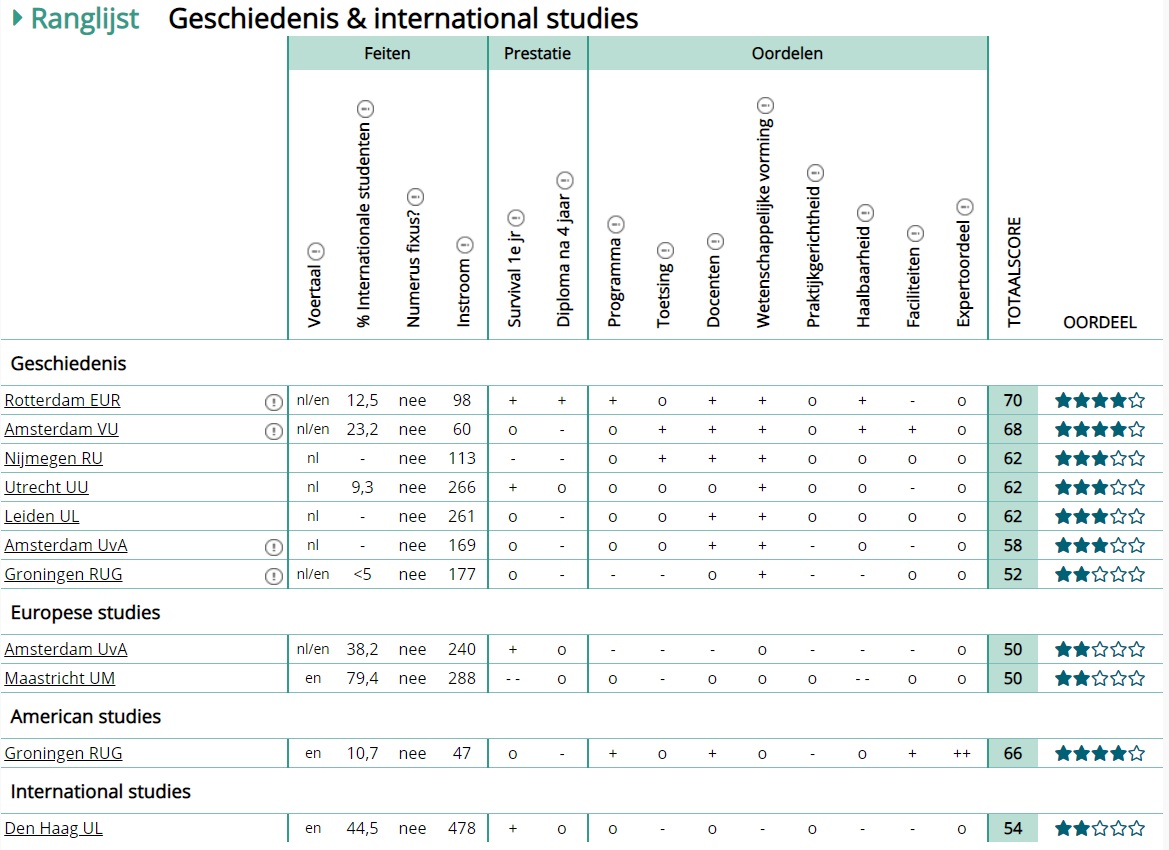Screen dimensions: 1169x850
Task: Open the Rotterdam EUR link
Action: pyautogui.click(x=63, y=400)
